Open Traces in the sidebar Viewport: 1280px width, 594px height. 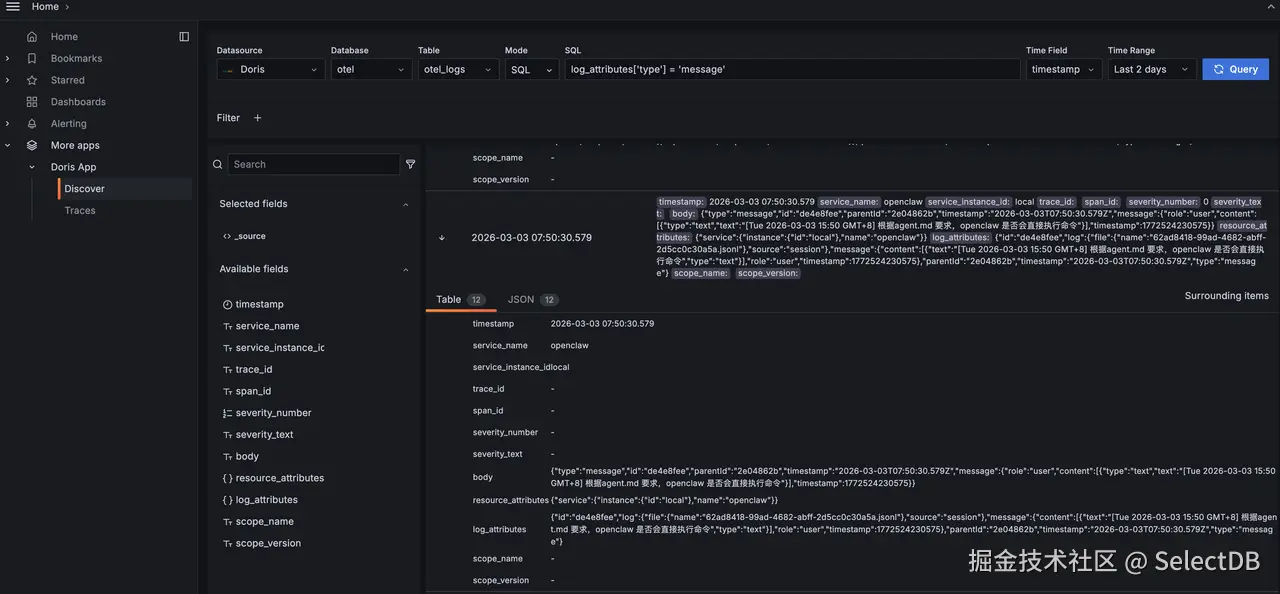point(80,211)
